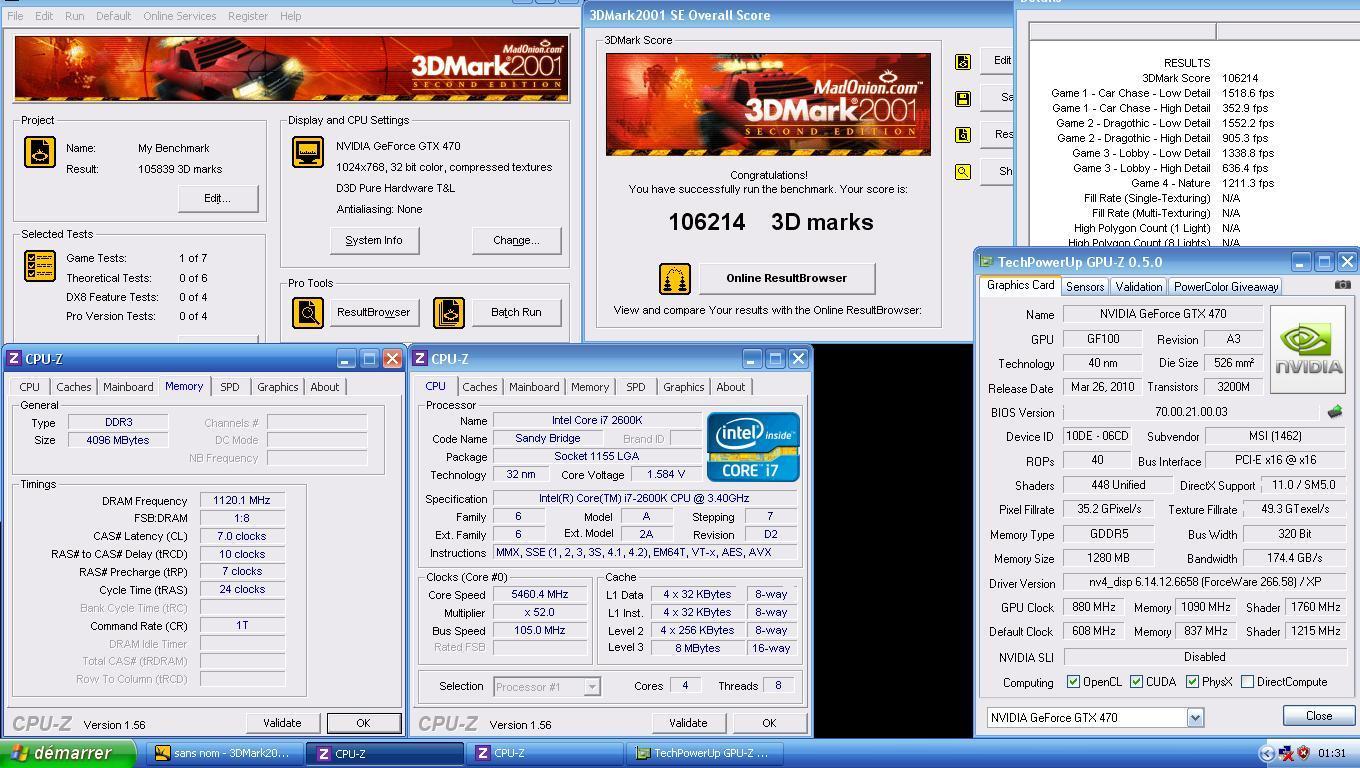Screen dimensions: 1360x768
Task: Click the BIOS Version 70.00.21.00.03 field
Action: tap(1191, 412)
